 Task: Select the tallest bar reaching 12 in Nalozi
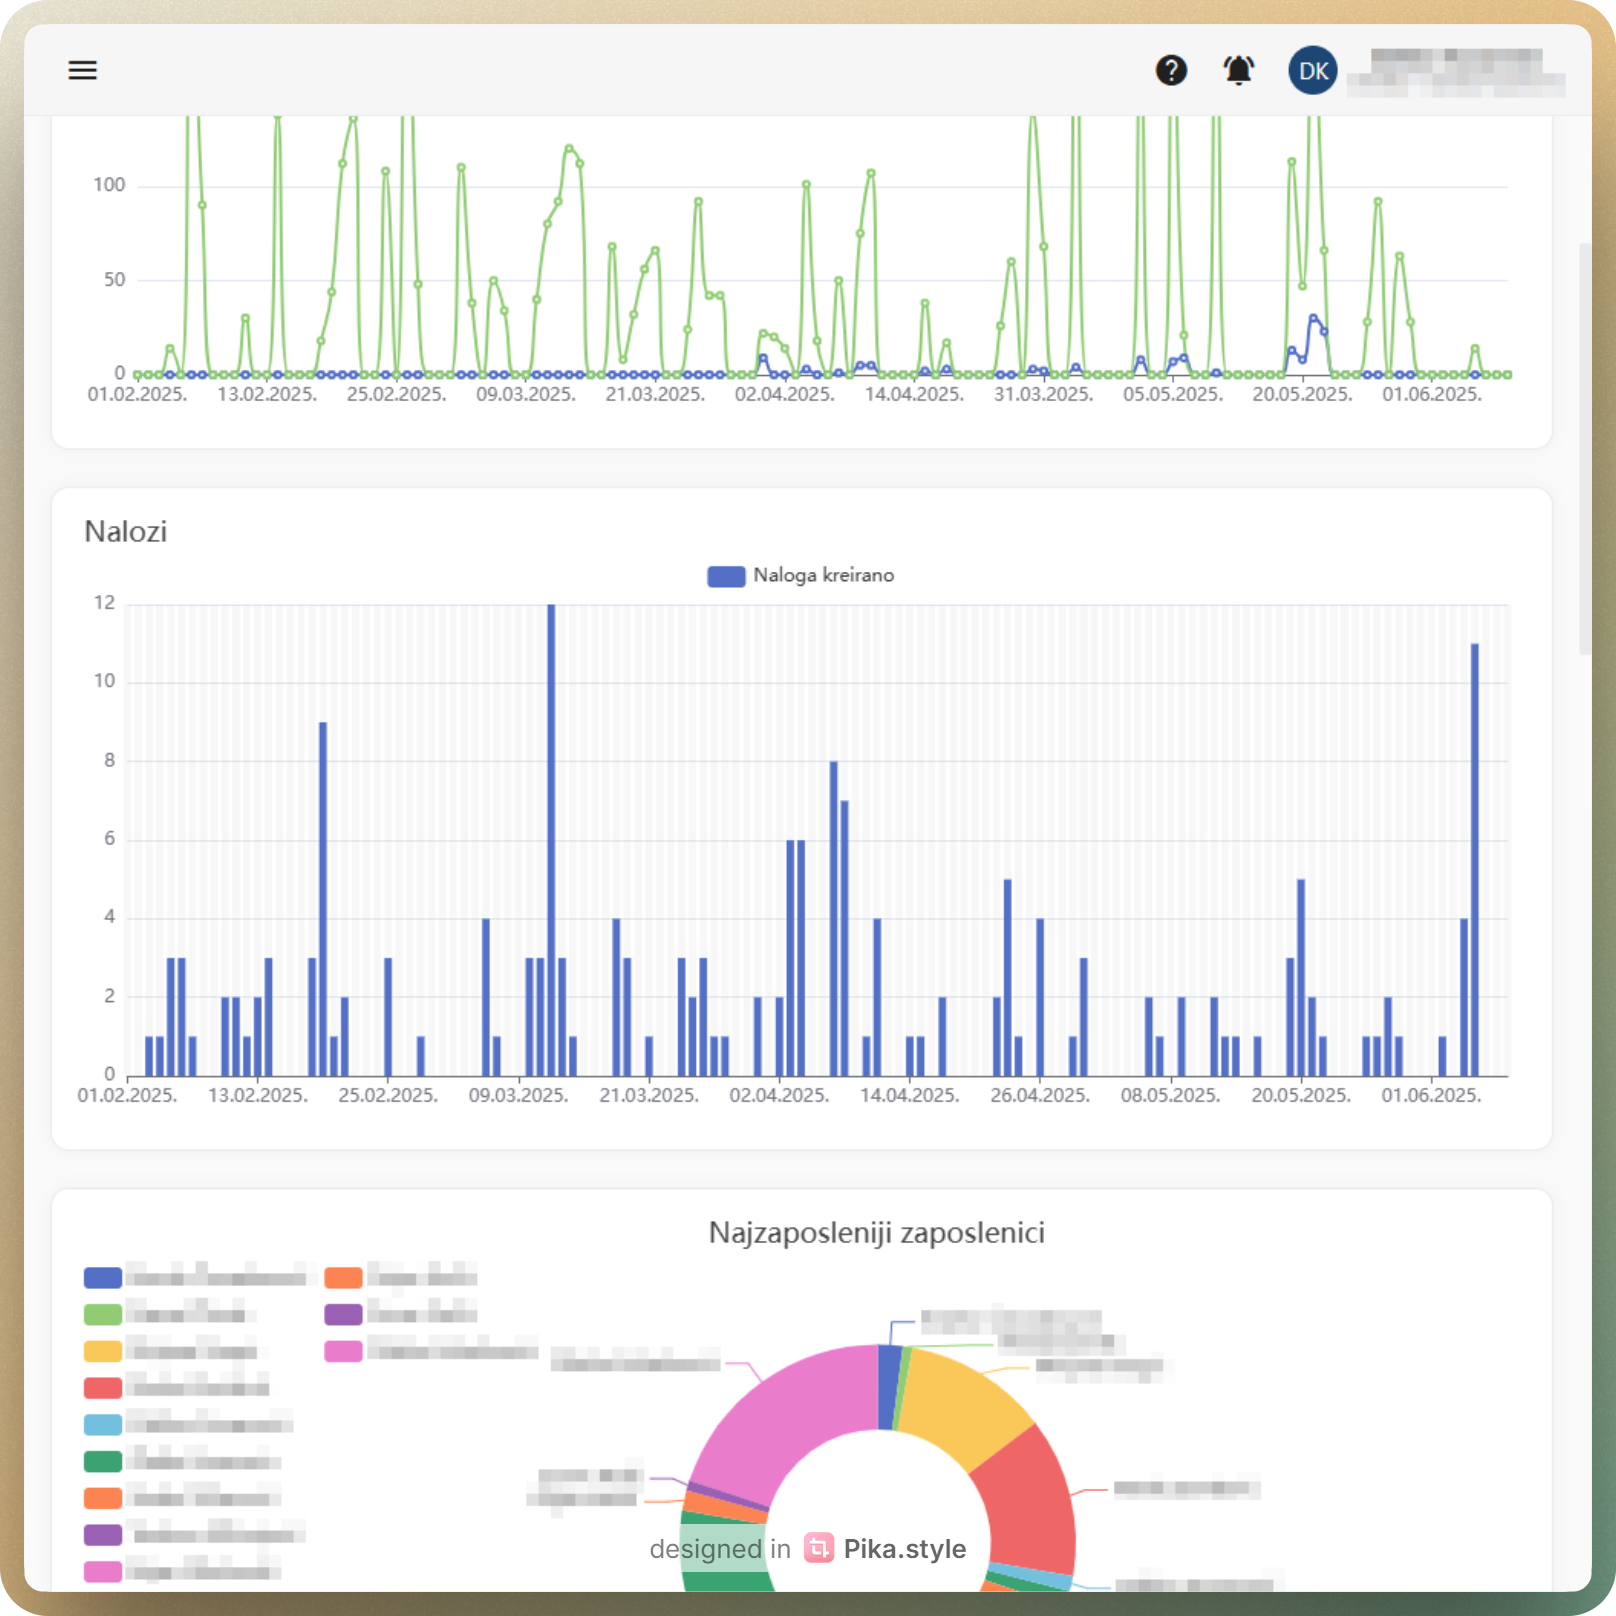pos(551,840)
